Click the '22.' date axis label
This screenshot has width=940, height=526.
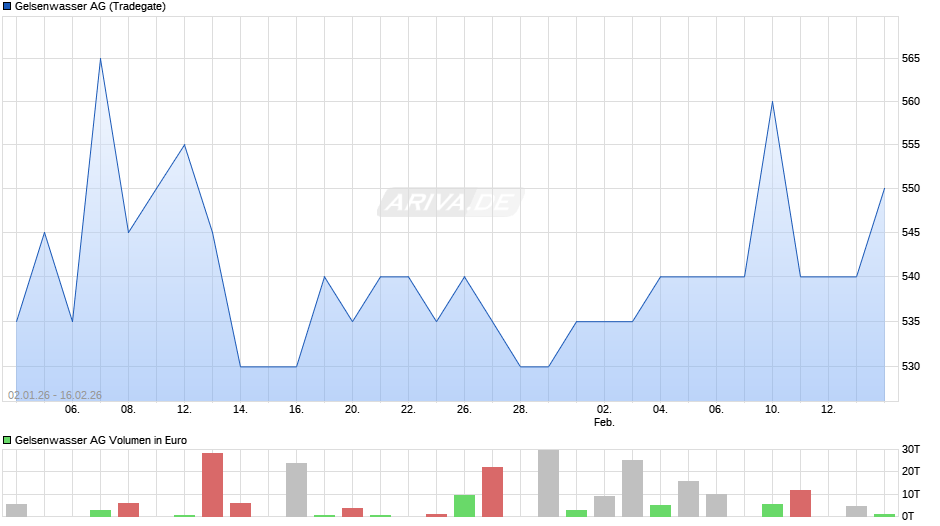click(x=408, y=410)
